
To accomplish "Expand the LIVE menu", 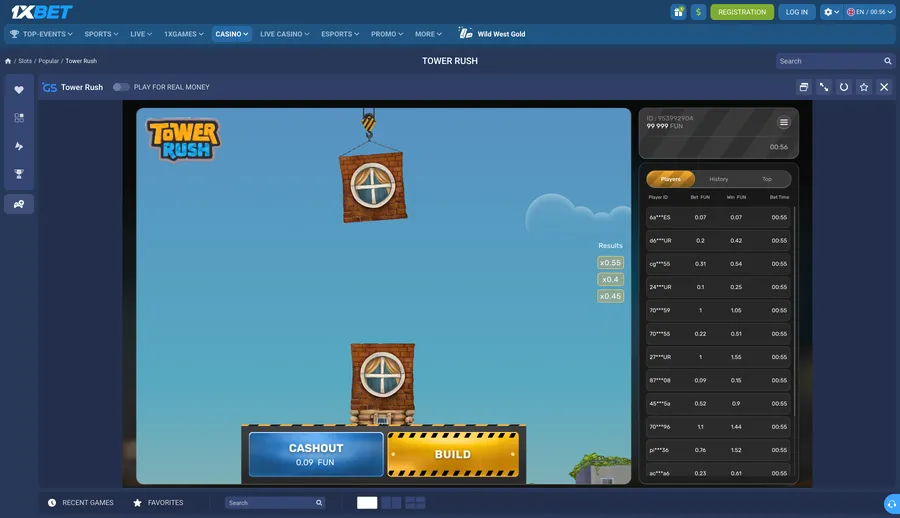I will pyautogui.click(x=141, y=34).
